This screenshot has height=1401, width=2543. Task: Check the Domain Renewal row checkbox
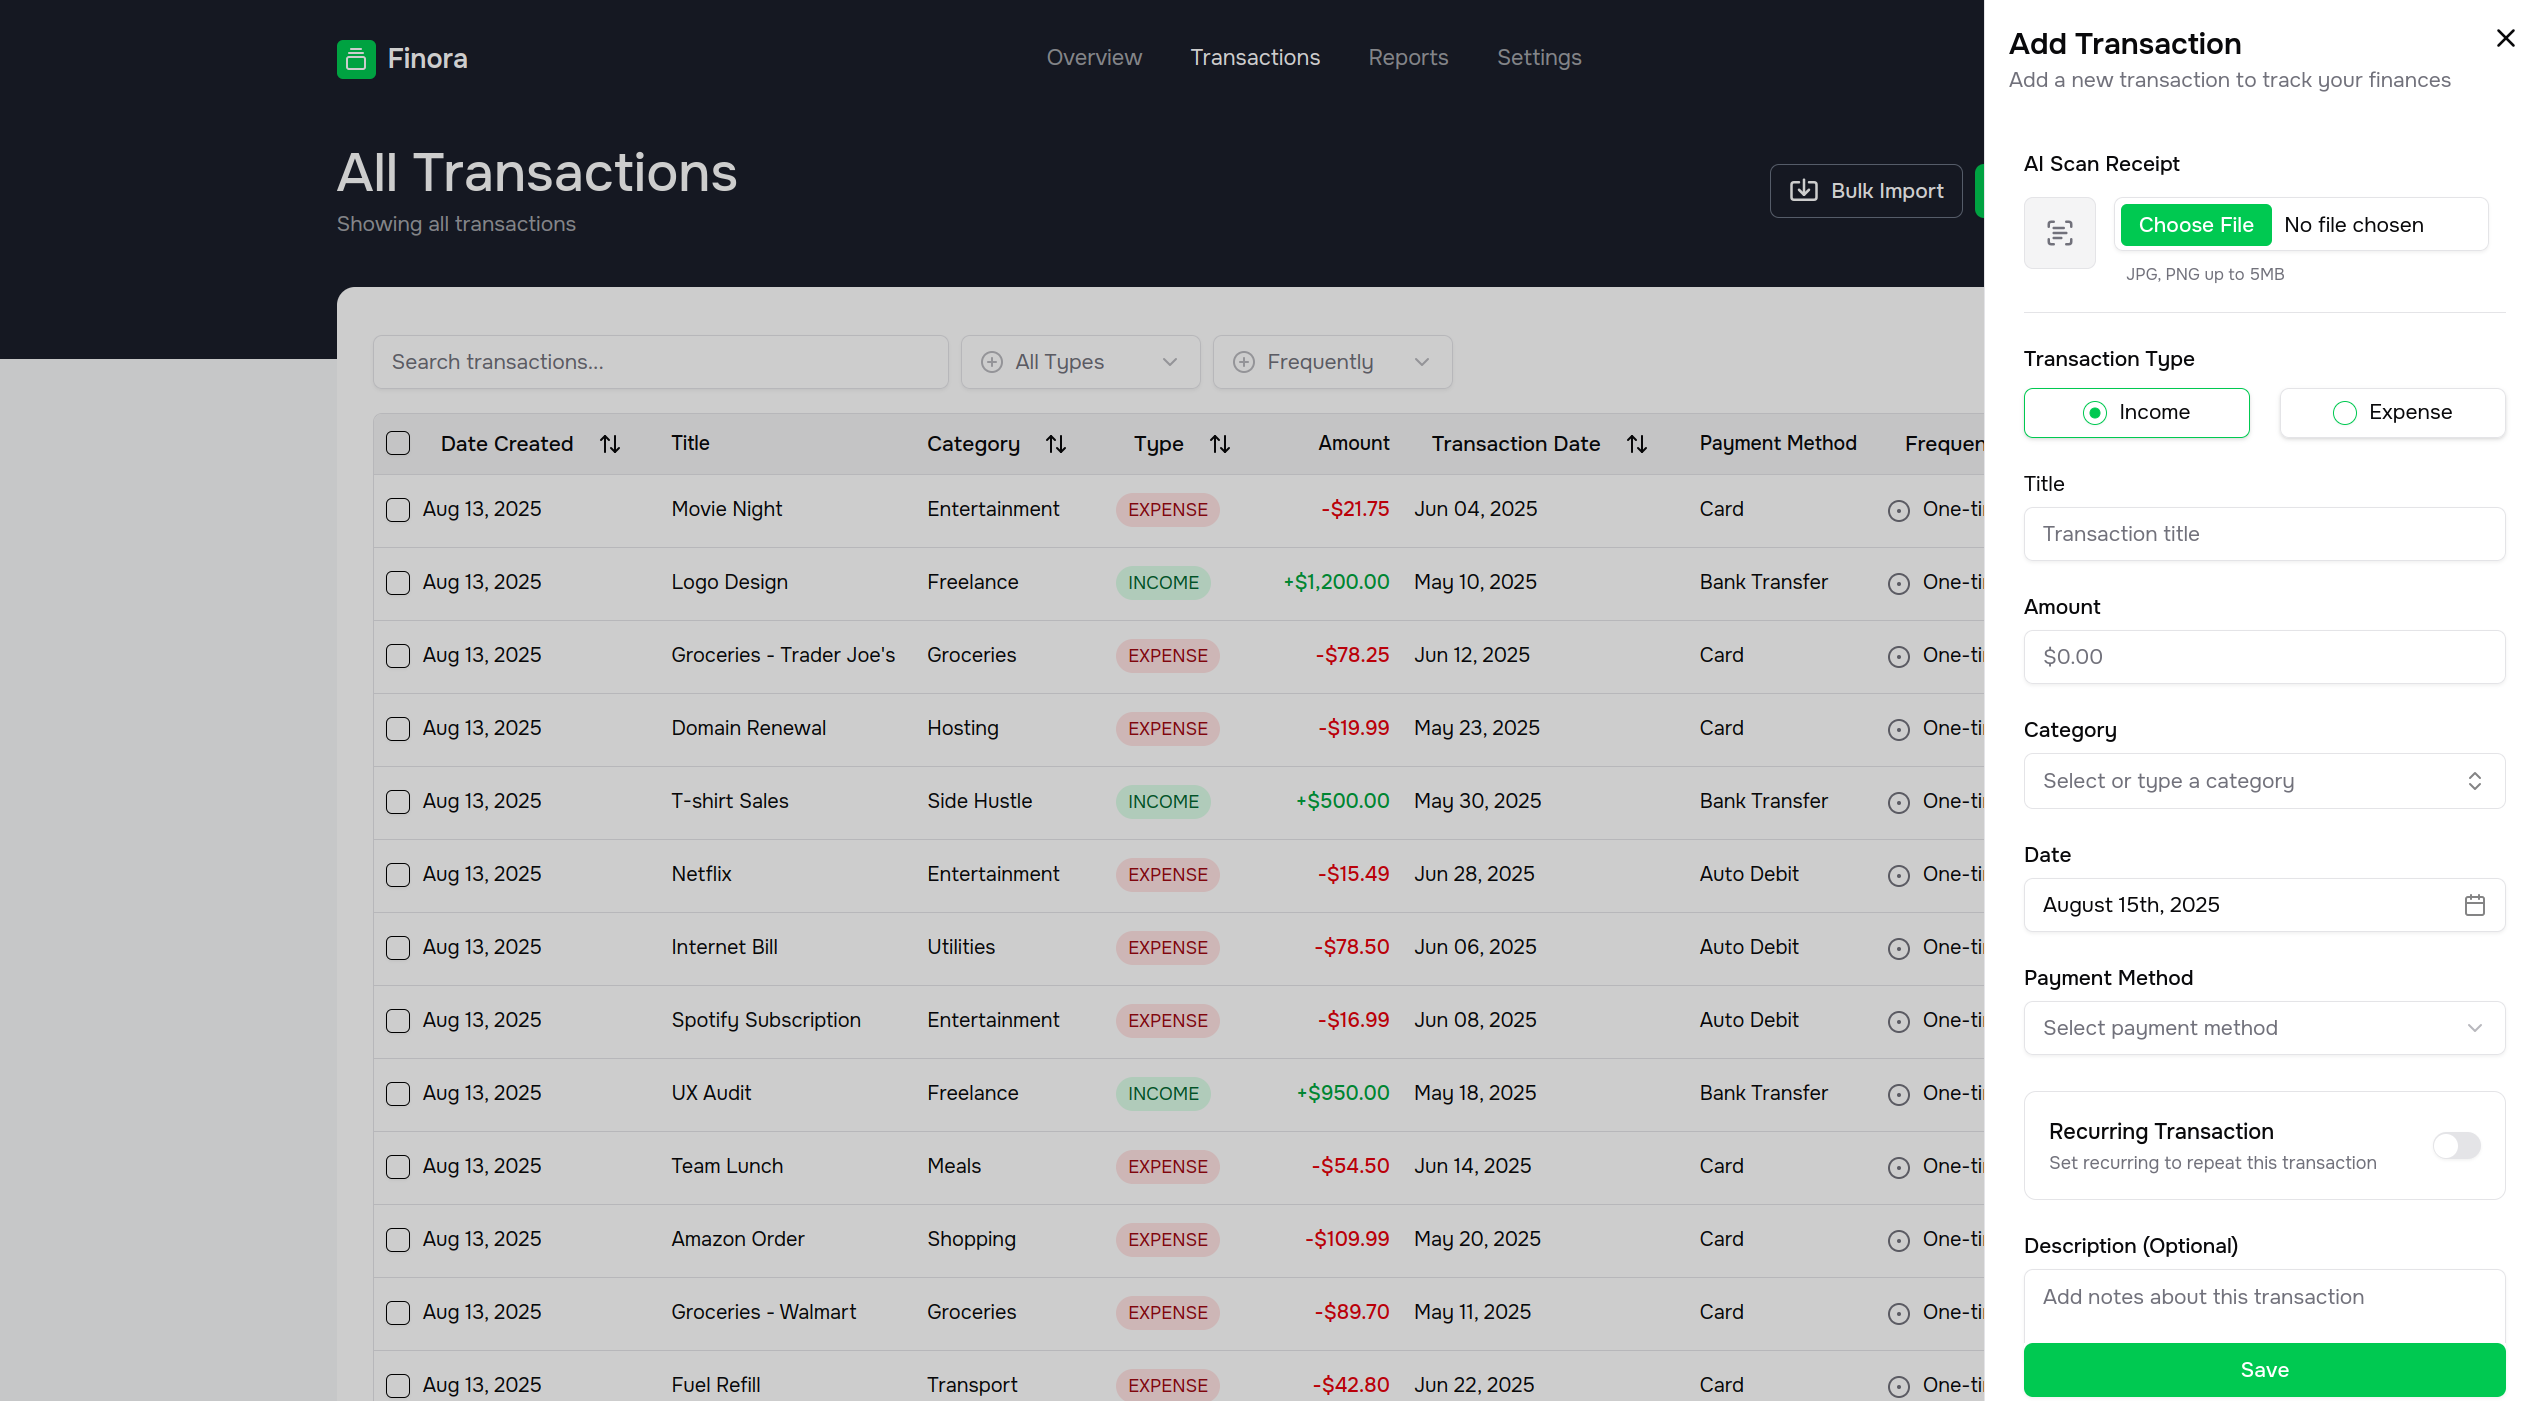pyautogui.click(x=398, y=729)
